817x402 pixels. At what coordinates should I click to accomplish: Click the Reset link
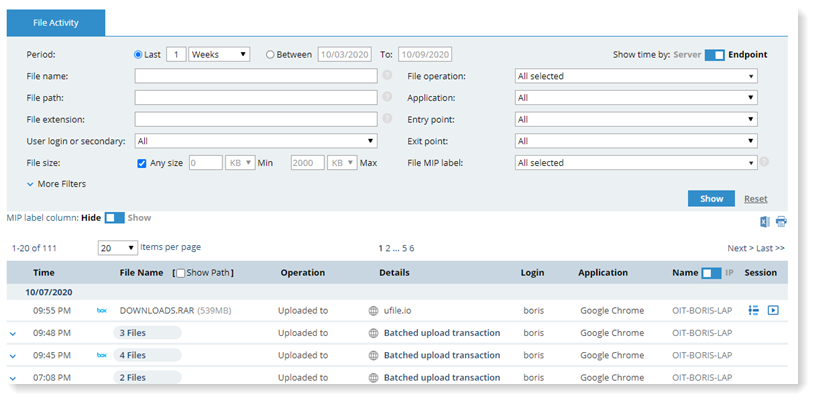(756, 199)
